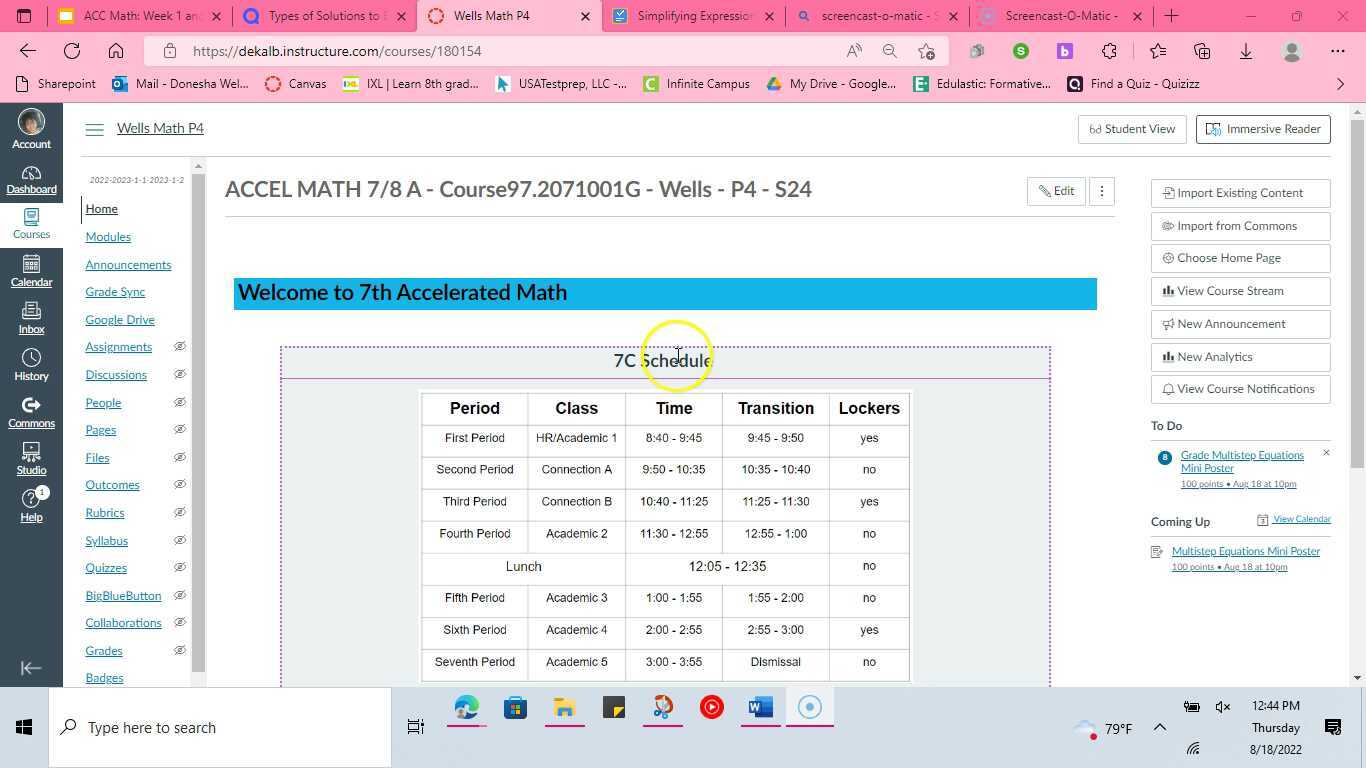Screen dimensions: 1366x768
Task: Show recent History in Canvas sidebar
Action: click(31, 365)
